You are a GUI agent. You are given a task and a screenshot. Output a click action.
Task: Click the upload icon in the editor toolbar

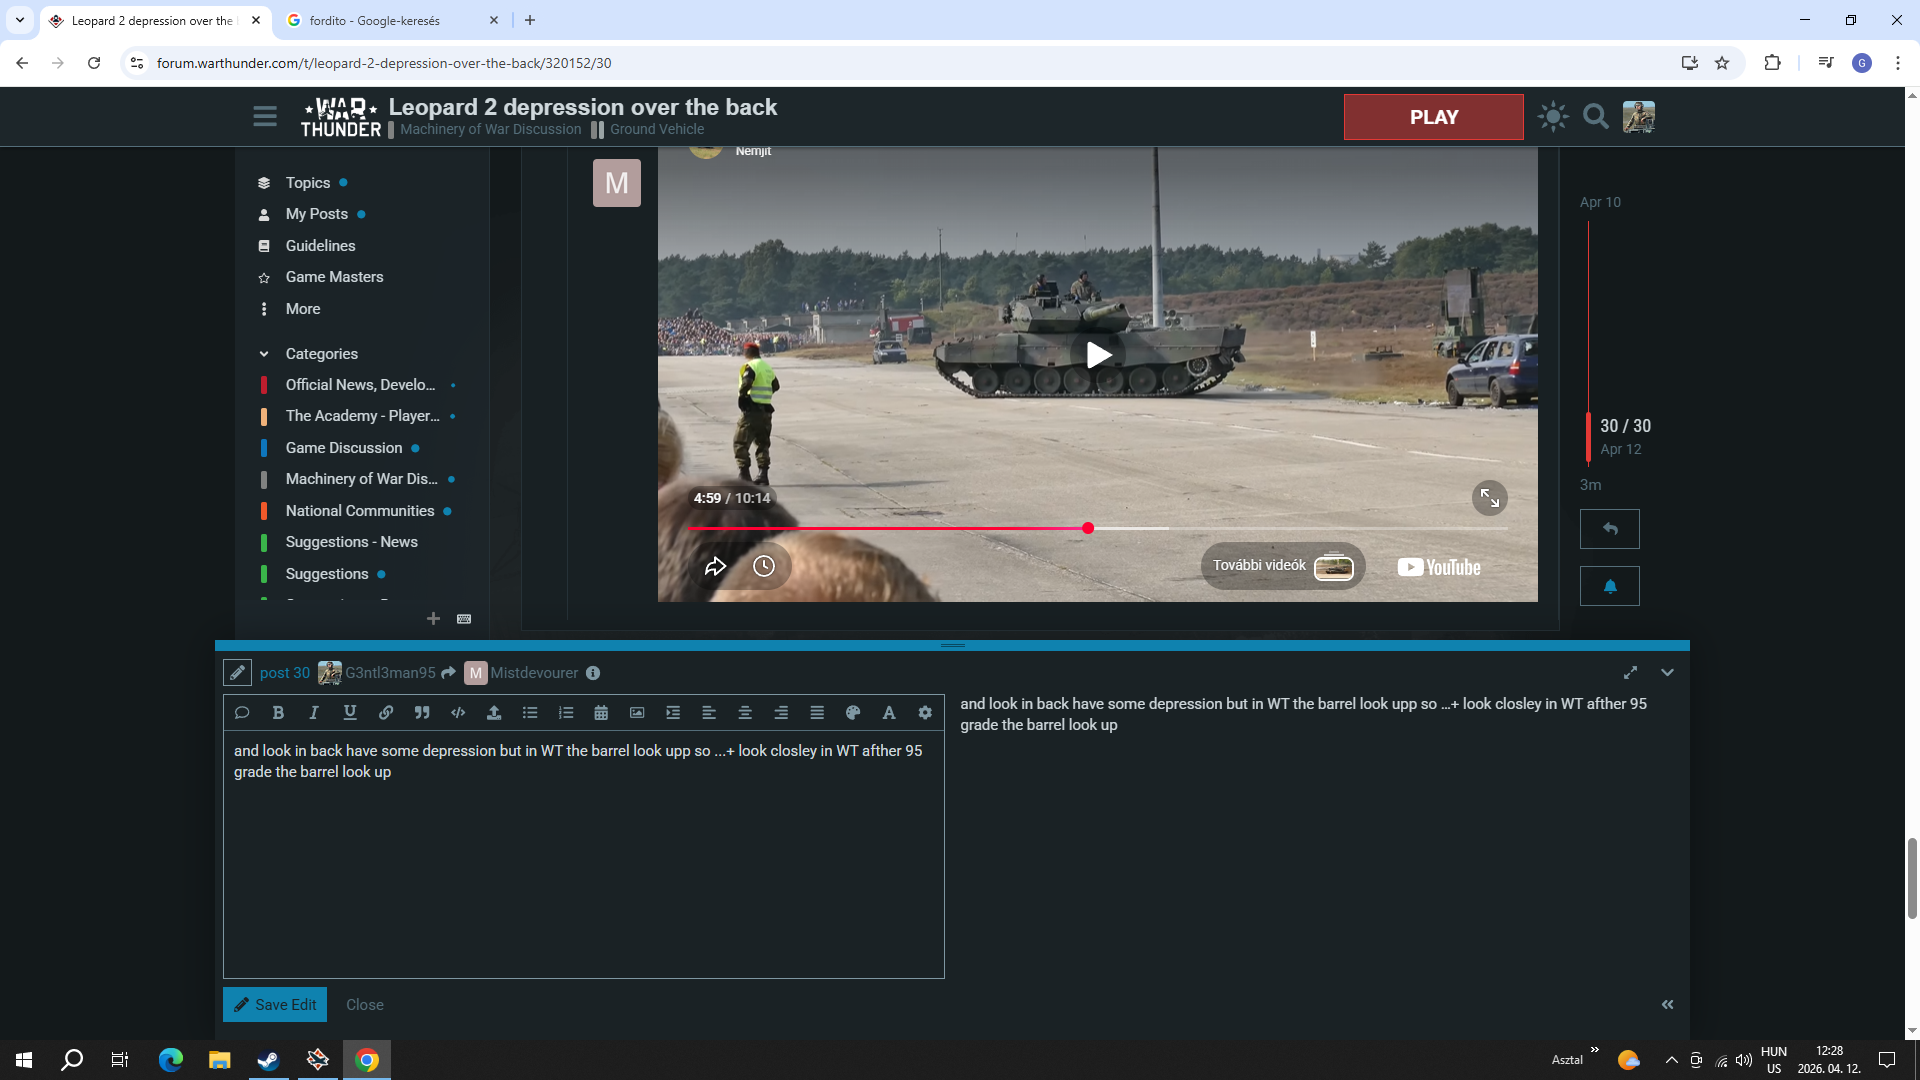(494, 713)
